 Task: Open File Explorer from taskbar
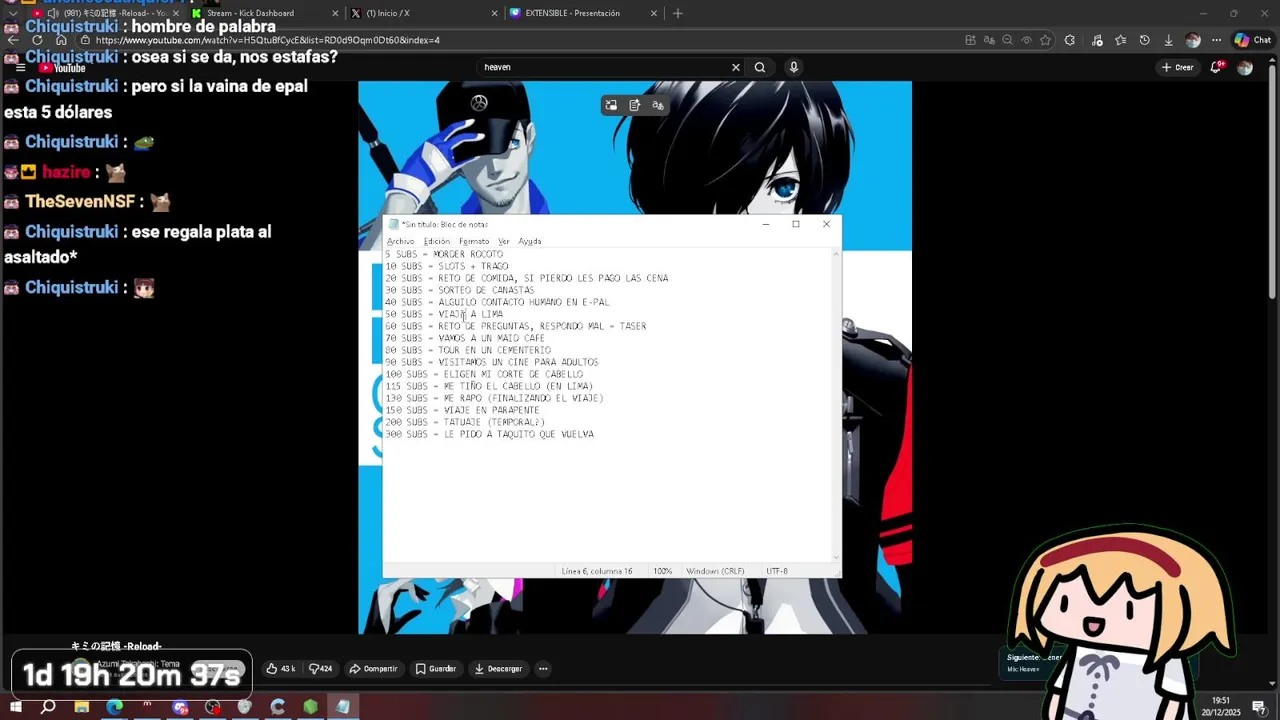click(82, 707)
